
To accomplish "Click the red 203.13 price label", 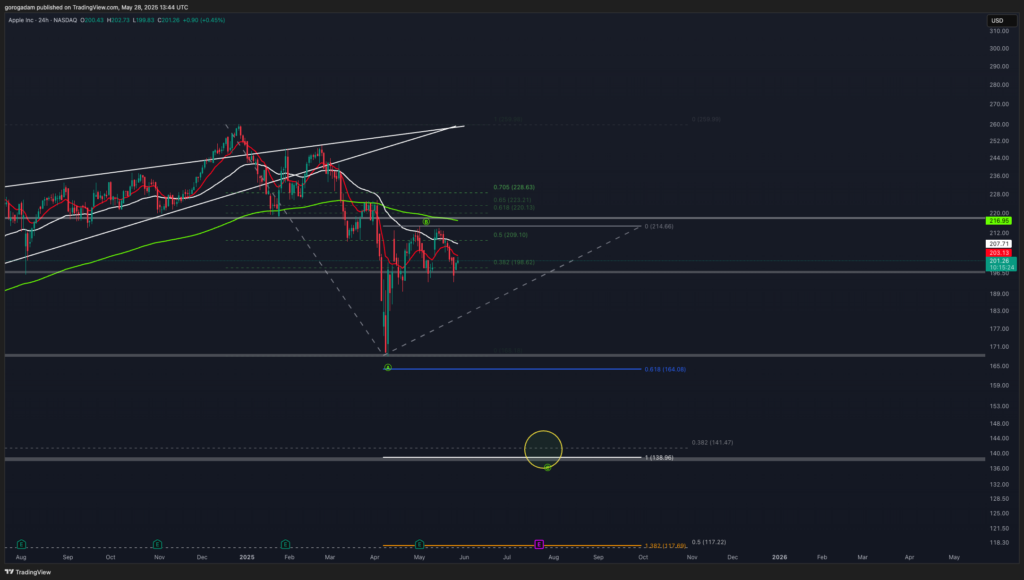I will tap(1000, 253).
